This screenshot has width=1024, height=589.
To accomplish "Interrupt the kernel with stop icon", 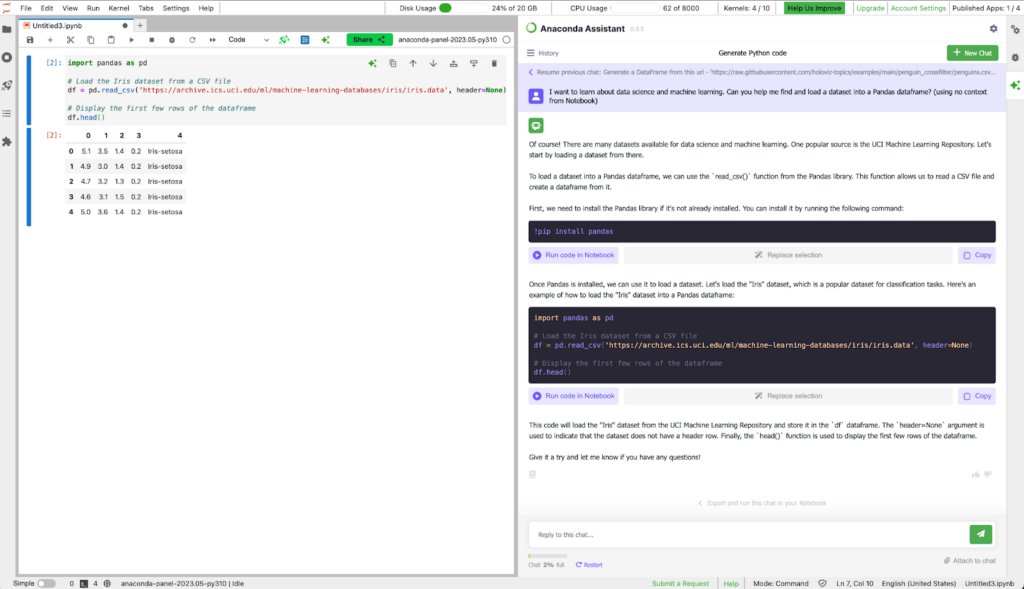I will pyautogui.click(x=152, y=40).
